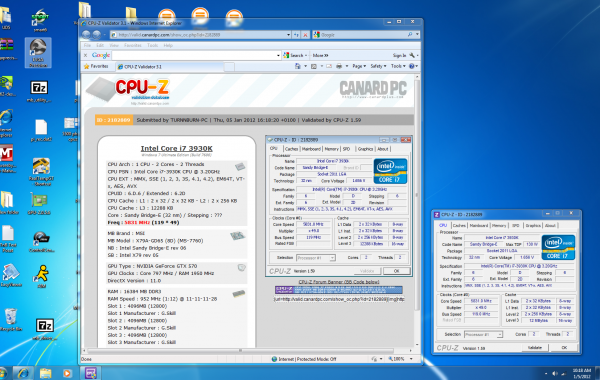The height and width of the screenshot is (380, 600).
Task: Open the View menu in Internet Explorer
Action: 114,45
